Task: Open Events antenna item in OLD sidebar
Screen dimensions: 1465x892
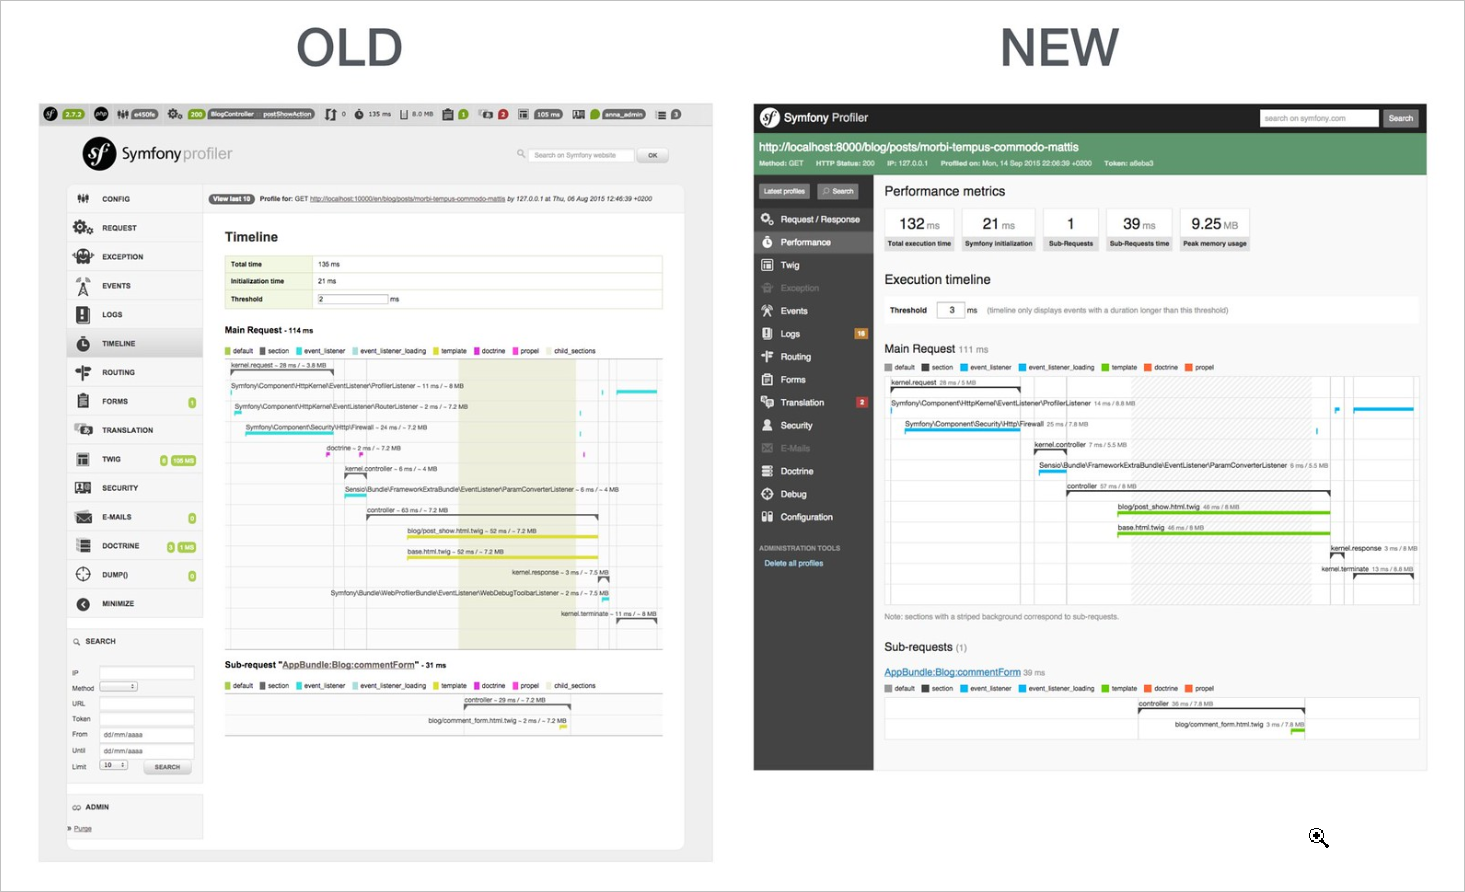Action: pyautogui.click(x=134, y=286)
